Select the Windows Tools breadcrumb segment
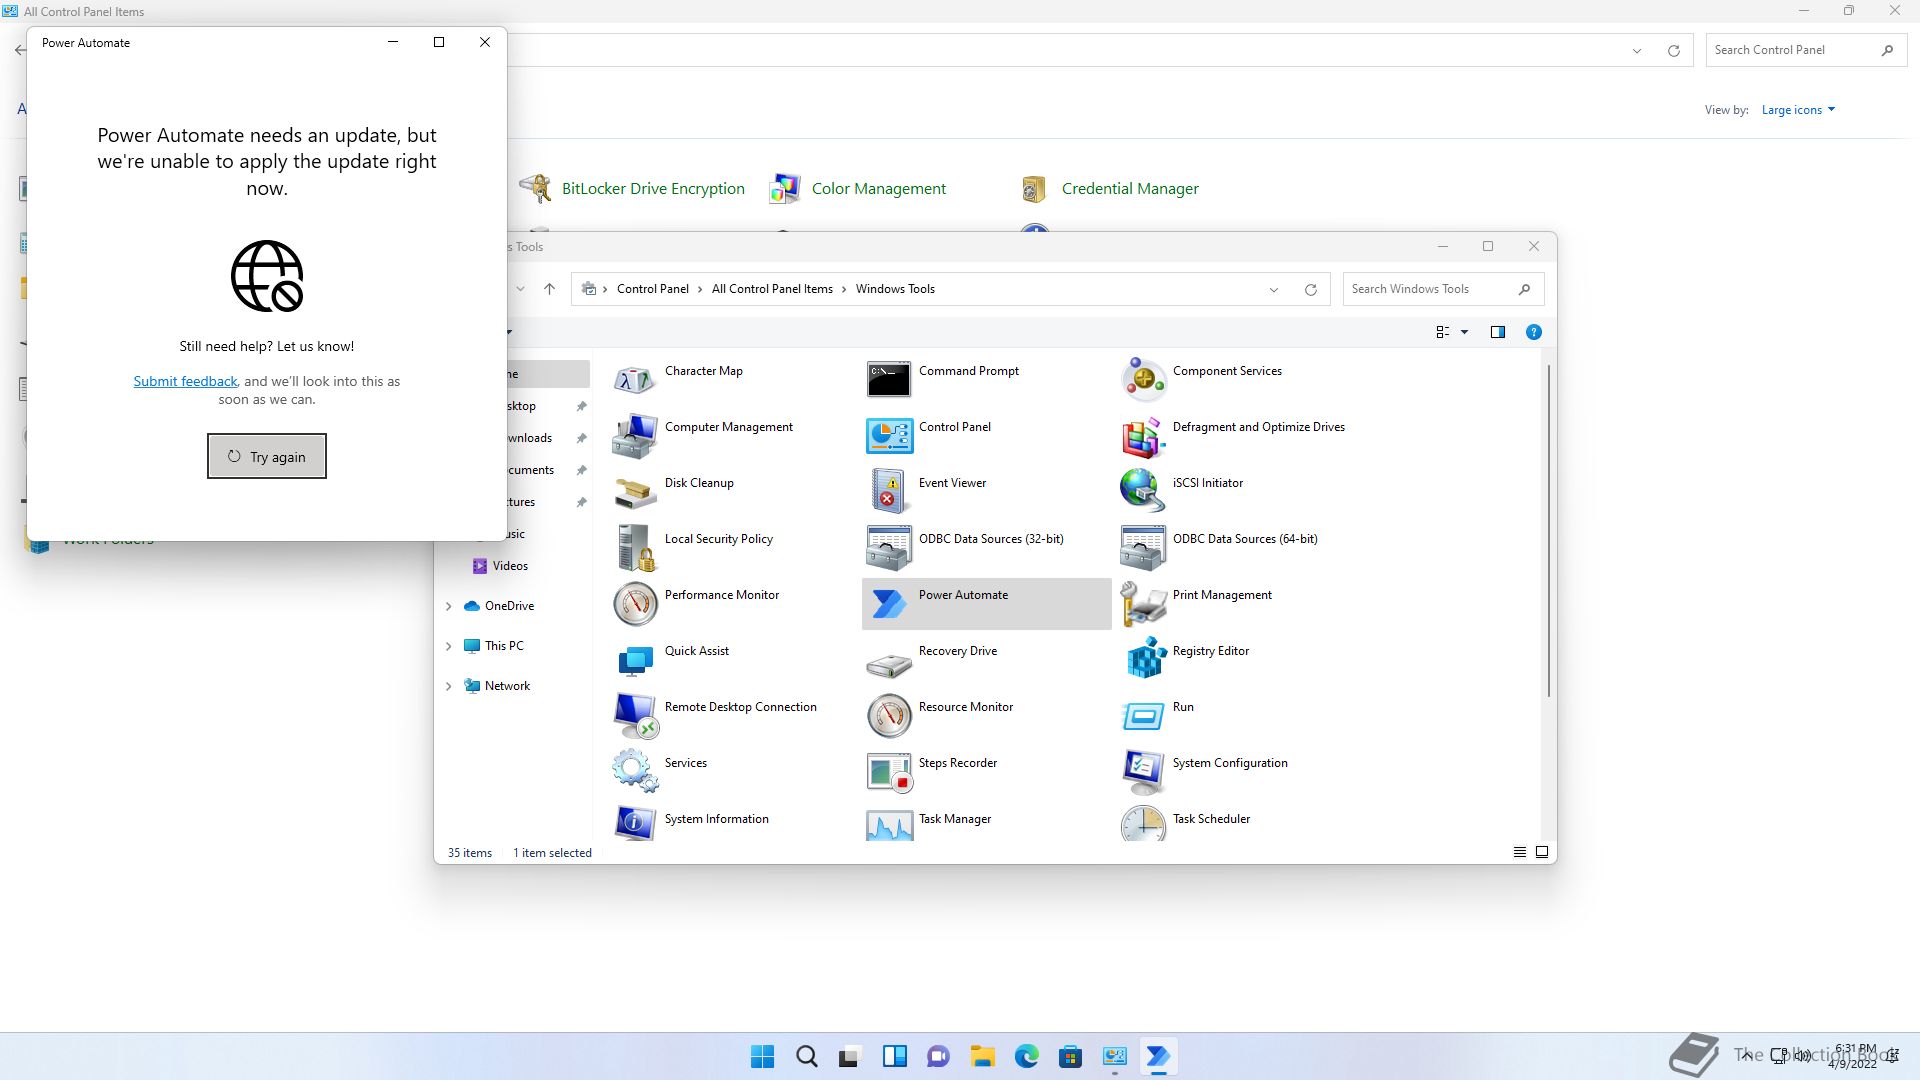The height and width of the screenshot is (1080, 1920). tap(895, 289)
